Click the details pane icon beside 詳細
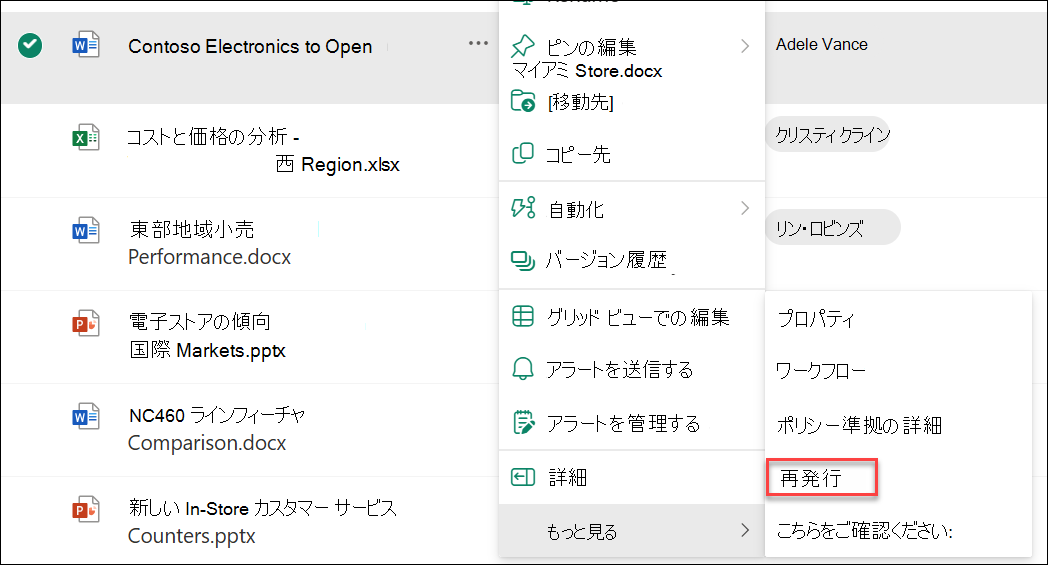Viewport: 1048px width, 565px height. click(x=523, y=477)
